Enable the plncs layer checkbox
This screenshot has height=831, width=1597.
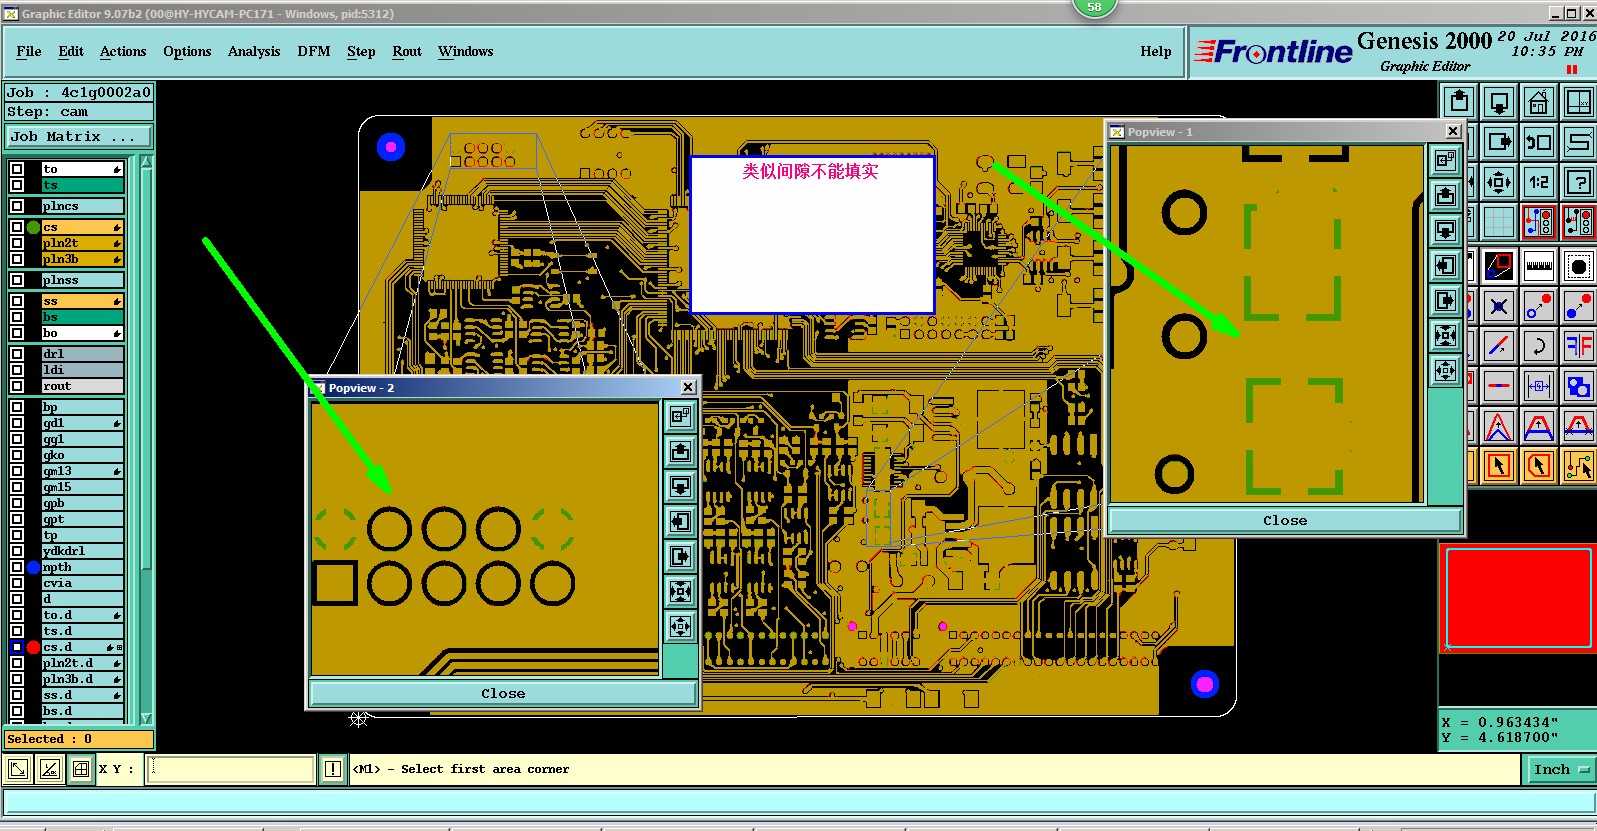(17, 206)
